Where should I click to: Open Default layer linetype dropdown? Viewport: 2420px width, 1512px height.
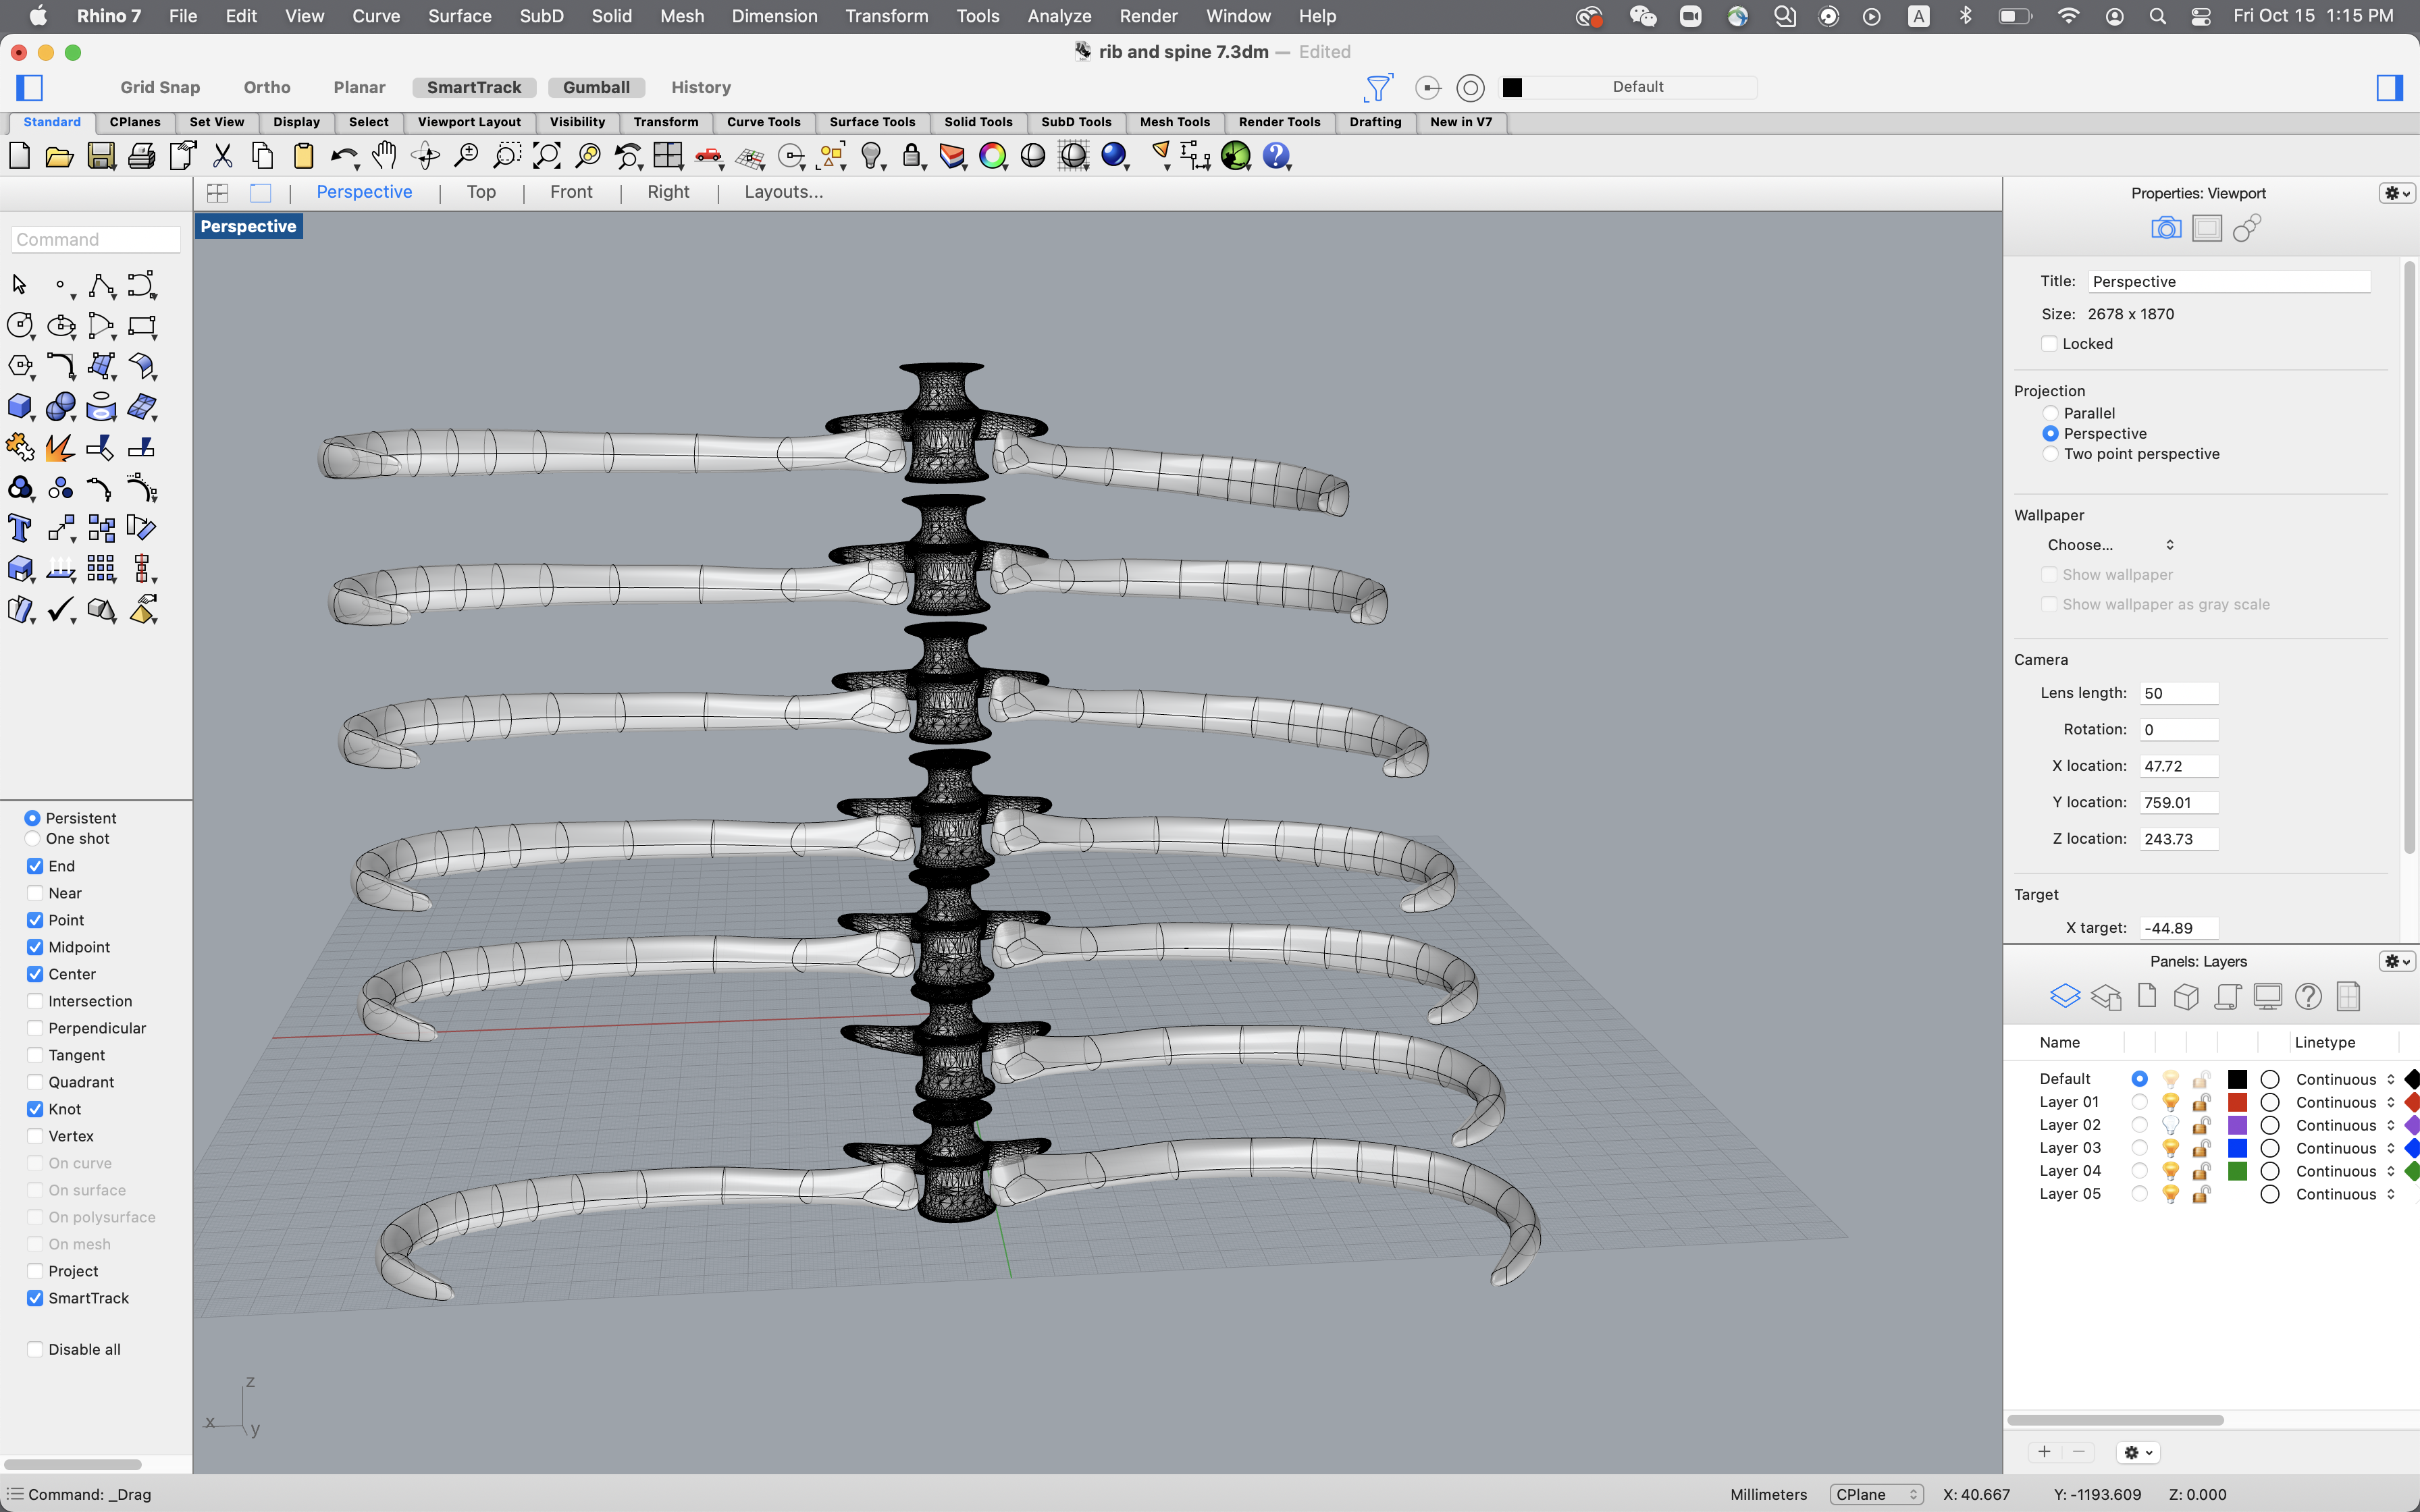coord(2345,1079)
